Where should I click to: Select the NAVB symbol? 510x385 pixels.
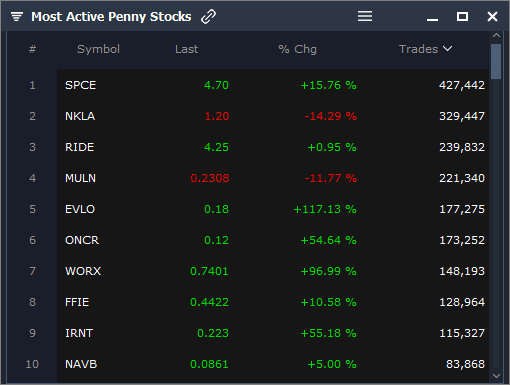(81, 364)
